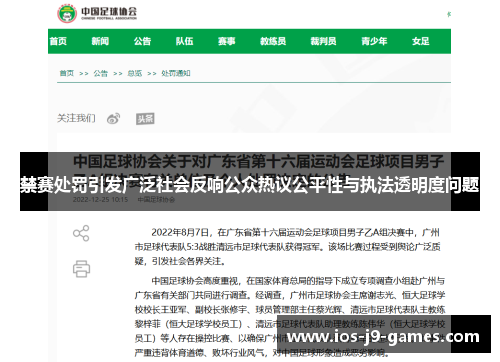Viewport: 500px width, 362px height.
Task: Open the Weibo follow icon
Action: tap(113, 118)
